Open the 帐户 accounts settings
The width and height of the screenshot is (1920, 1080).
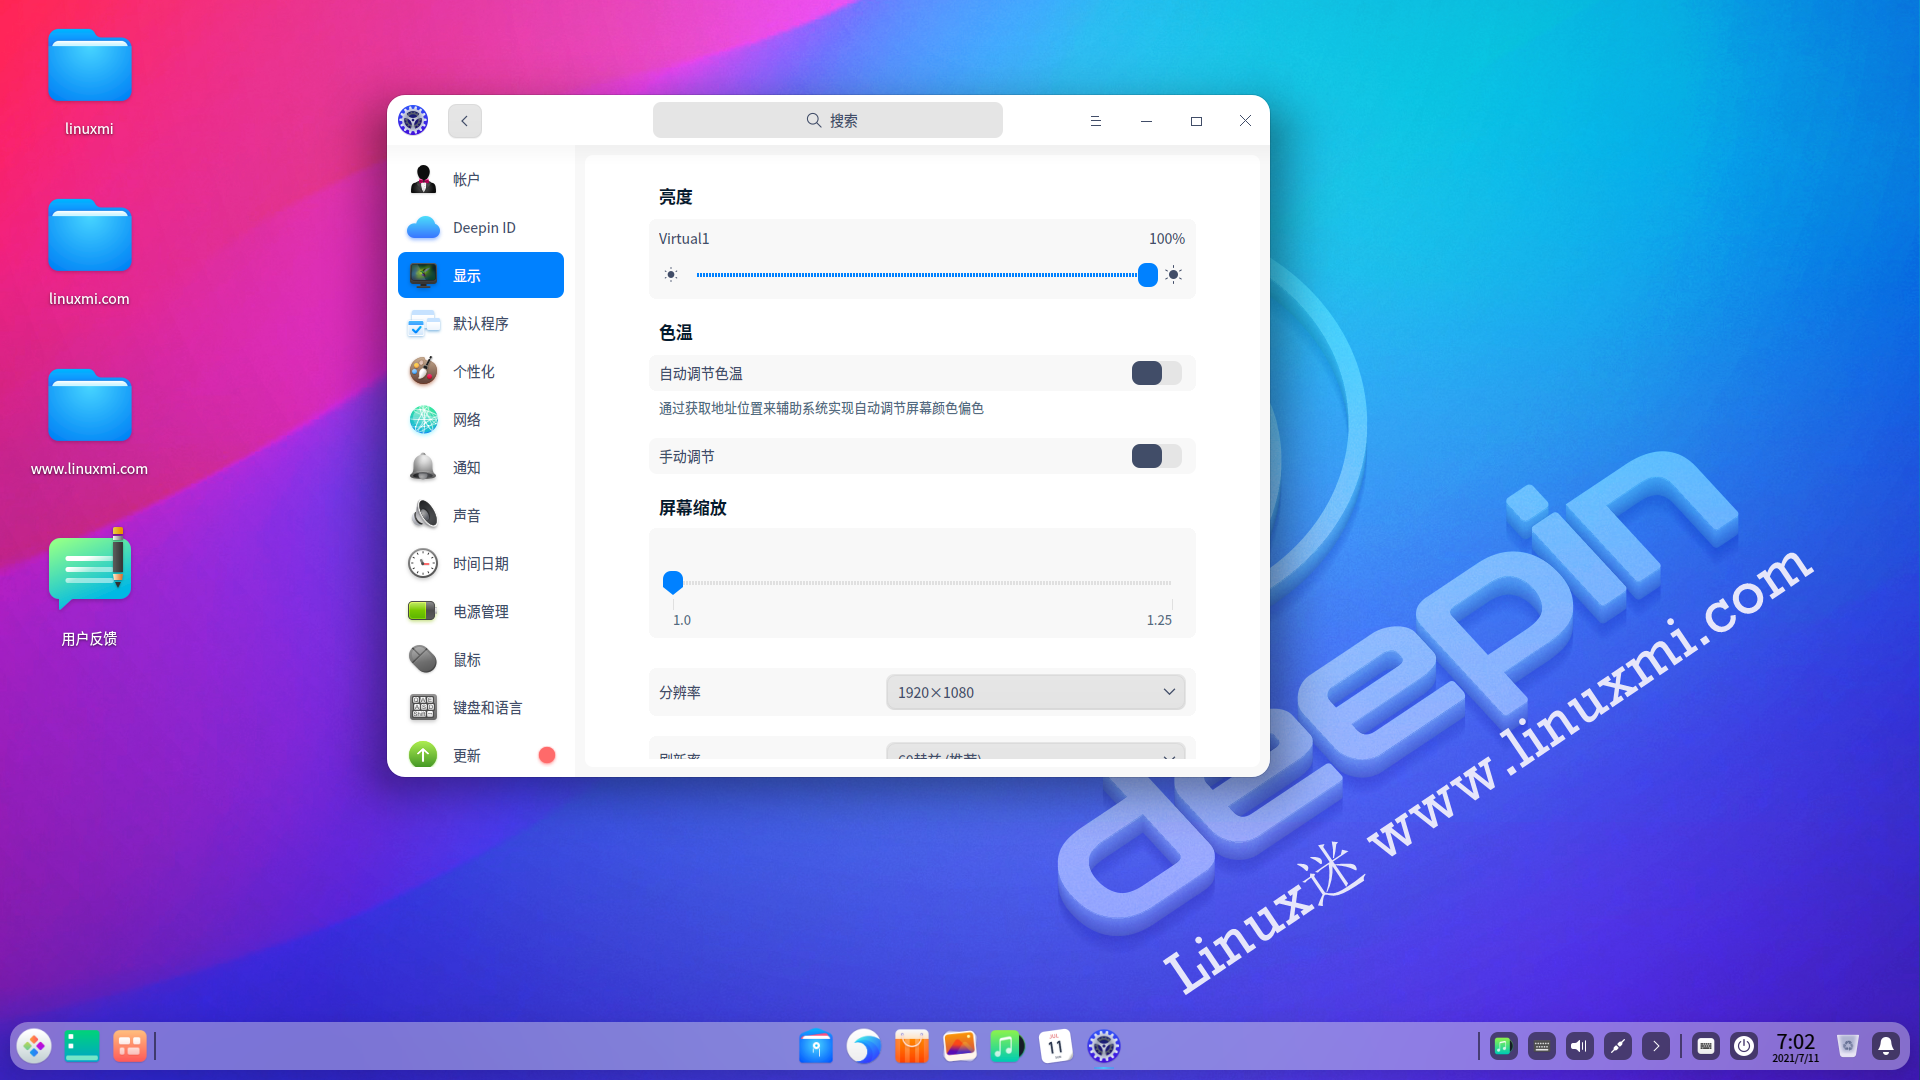click(481, 180)
